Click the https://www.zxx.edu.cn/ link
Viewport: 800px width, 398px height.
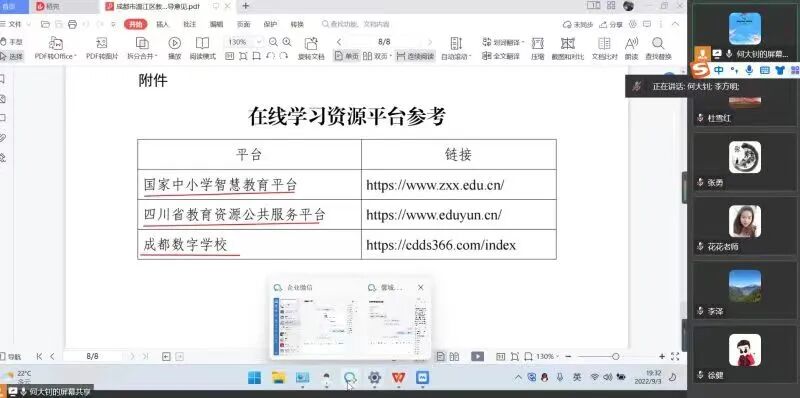point(435,185)
